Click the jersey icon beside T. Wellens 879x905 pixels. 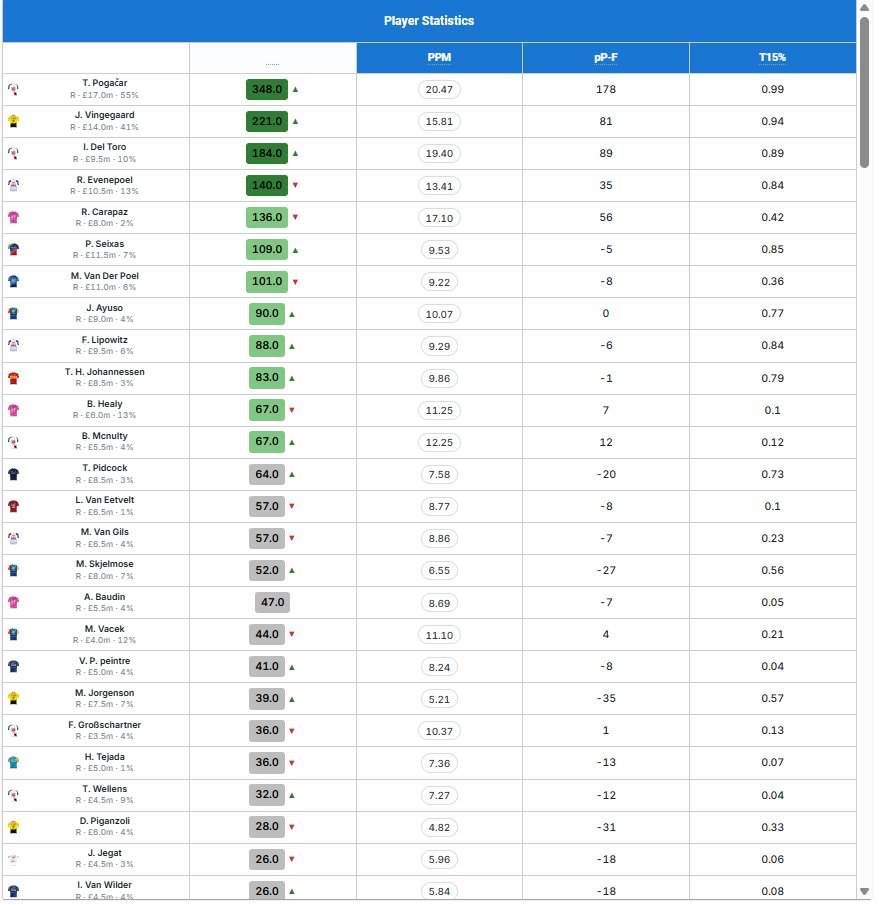click(13, 795)
